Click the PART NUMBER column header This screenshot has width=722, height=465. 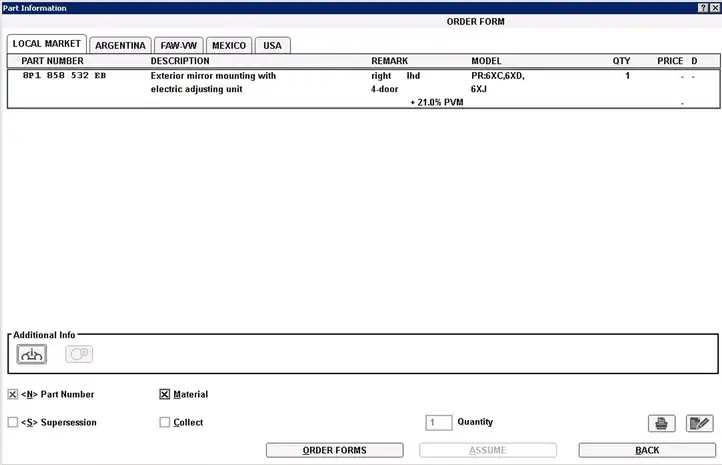(x=52, y=61)
